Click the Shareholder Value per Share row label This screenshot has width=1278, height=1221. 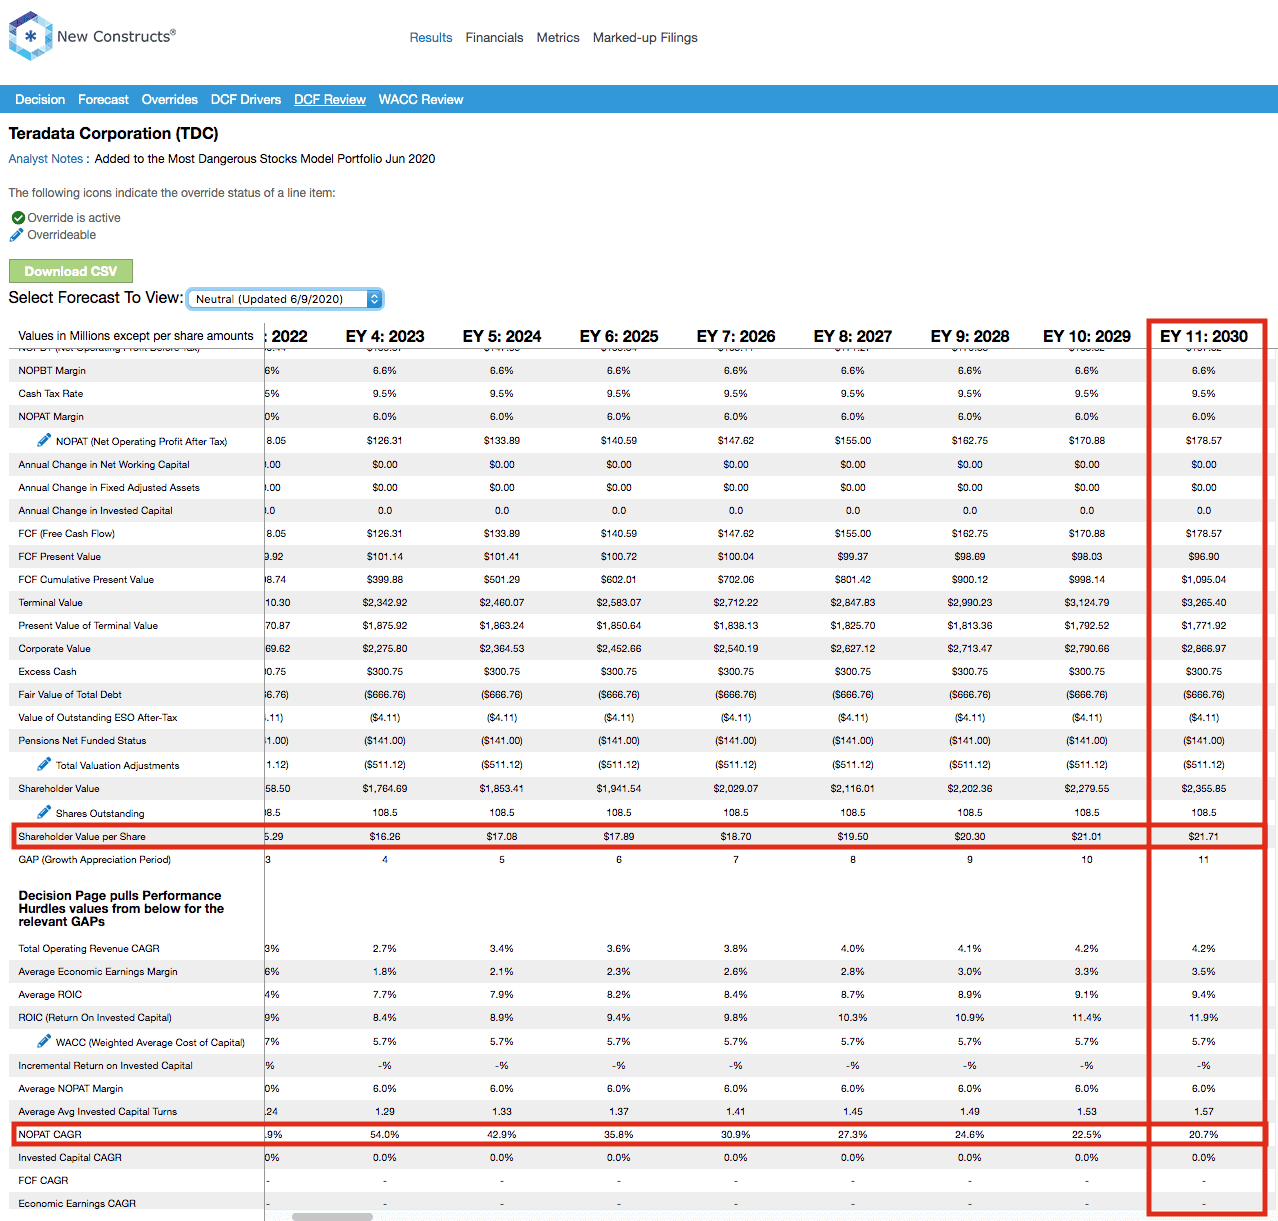point(82,836)
